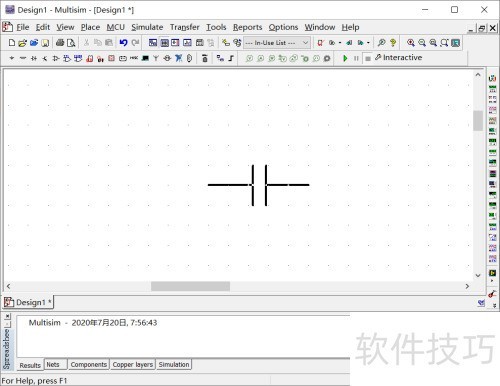The width and height of the screenshot is (500, 386).
Task: Expand the In-Use List dropdown
Action: pos(305,43)
